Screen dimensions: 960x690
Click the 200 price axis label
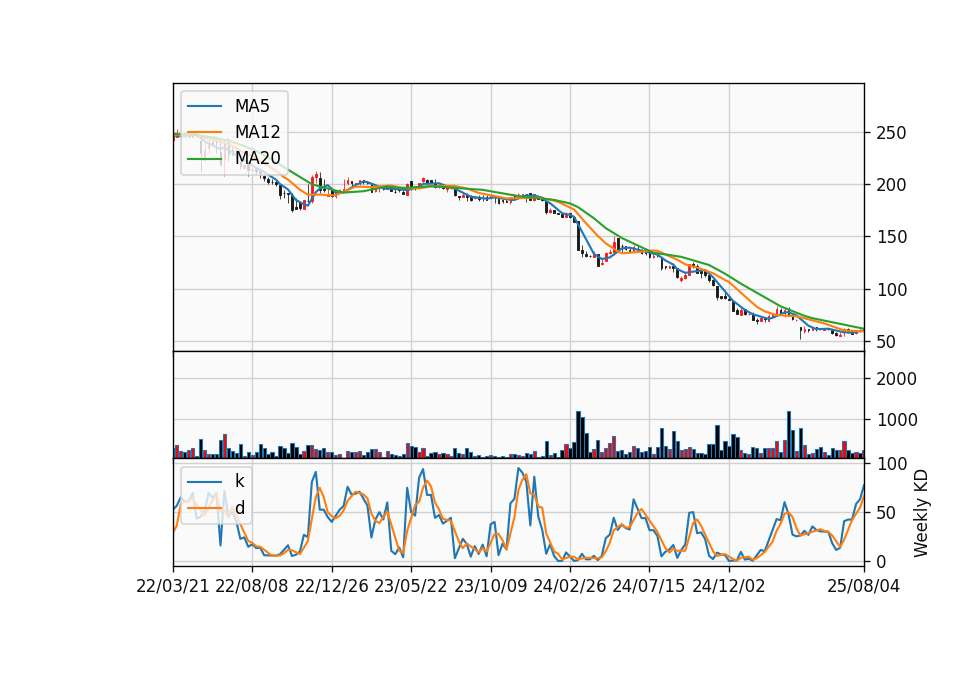(x=891, y=185)
